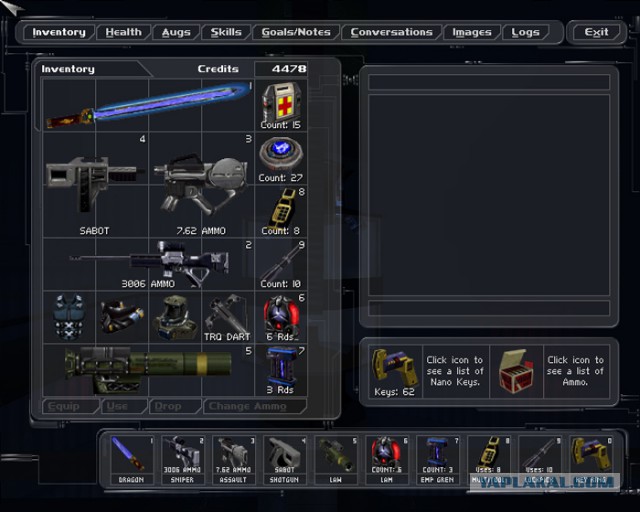Open the Augs tab

pyautogui.click(x=176, y=32)
